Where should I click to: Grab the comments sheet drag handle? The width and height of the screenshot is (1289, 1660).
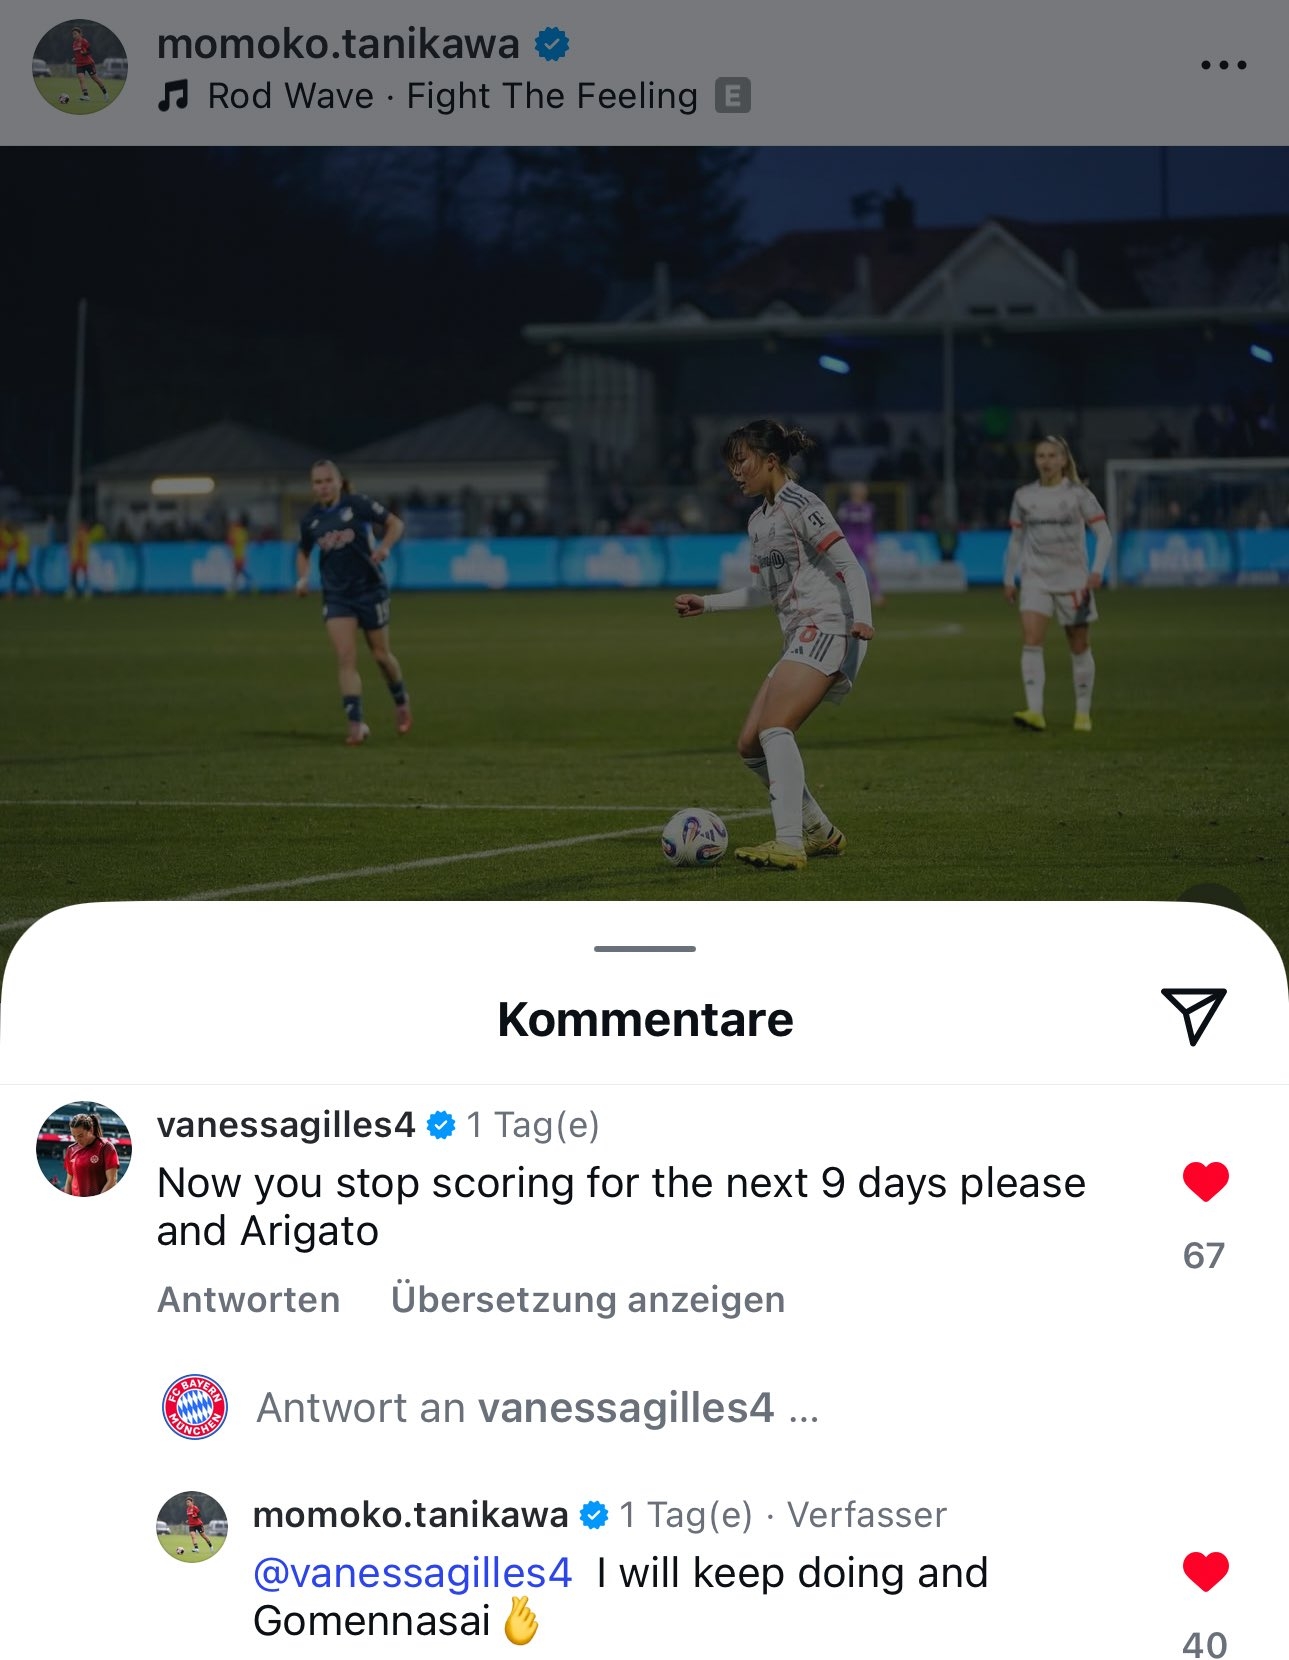click(644, 948)
